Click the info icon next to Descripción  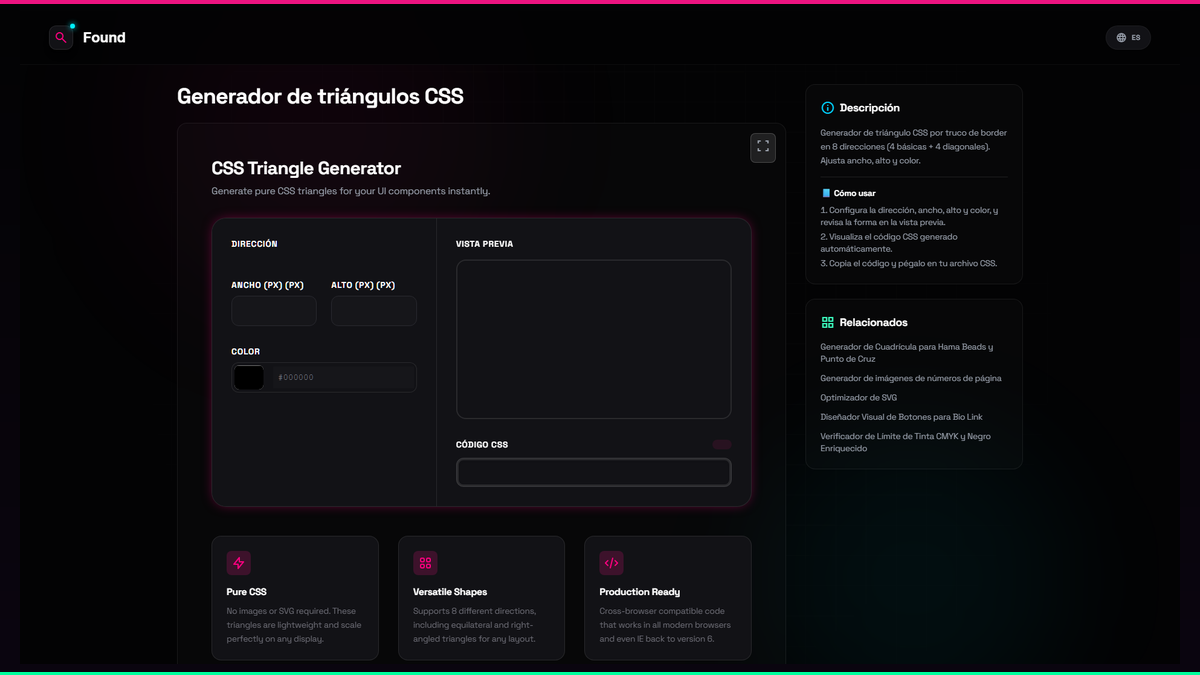[x=827, y=108]
